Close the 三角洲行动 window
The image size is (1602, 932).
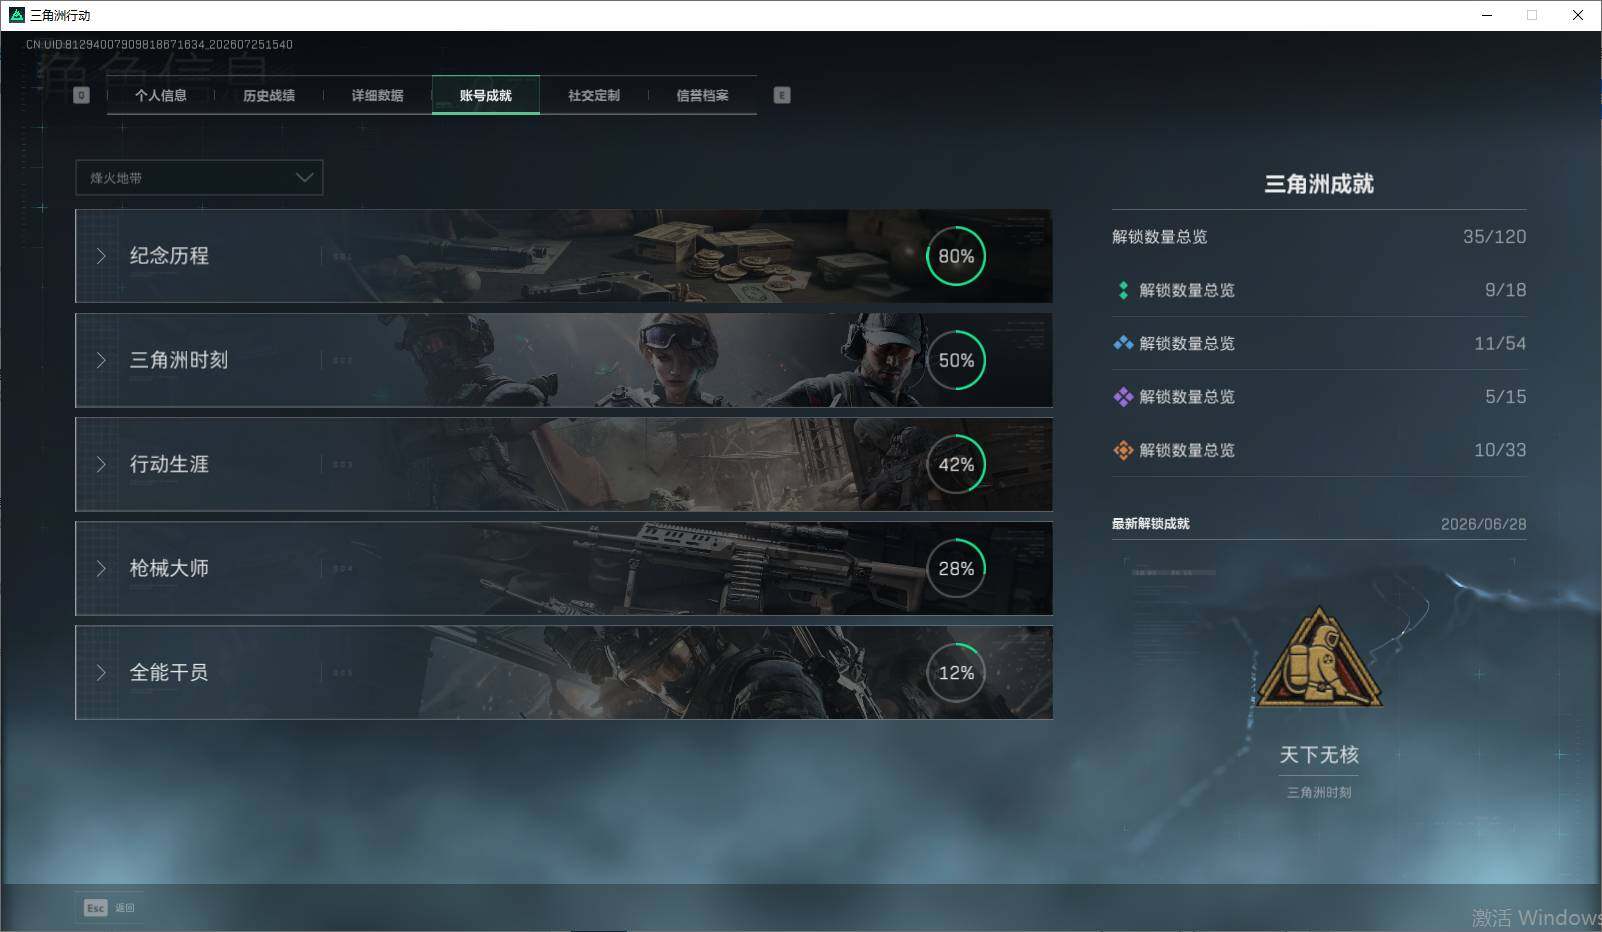(x=1578, y=15)
